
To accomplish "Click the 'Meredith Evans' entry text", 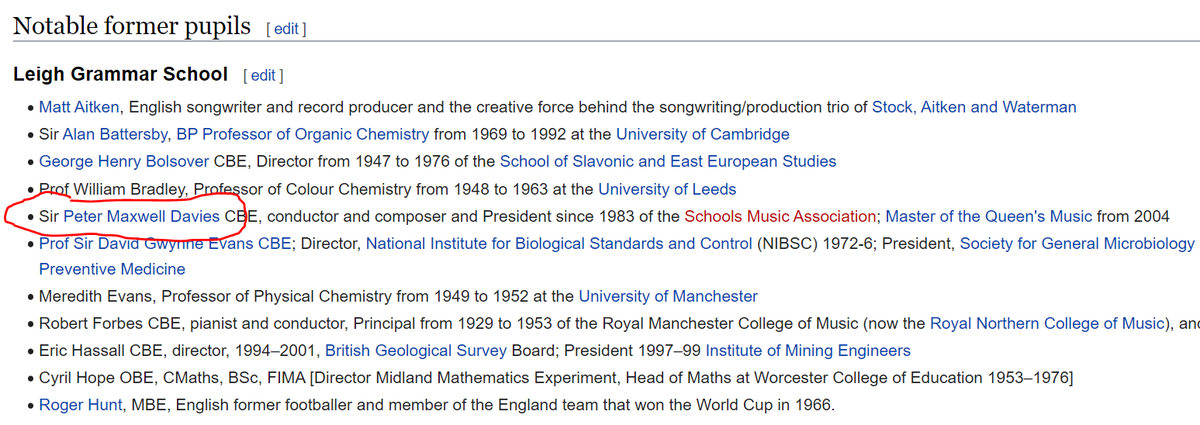I will [x=94, y=296].
